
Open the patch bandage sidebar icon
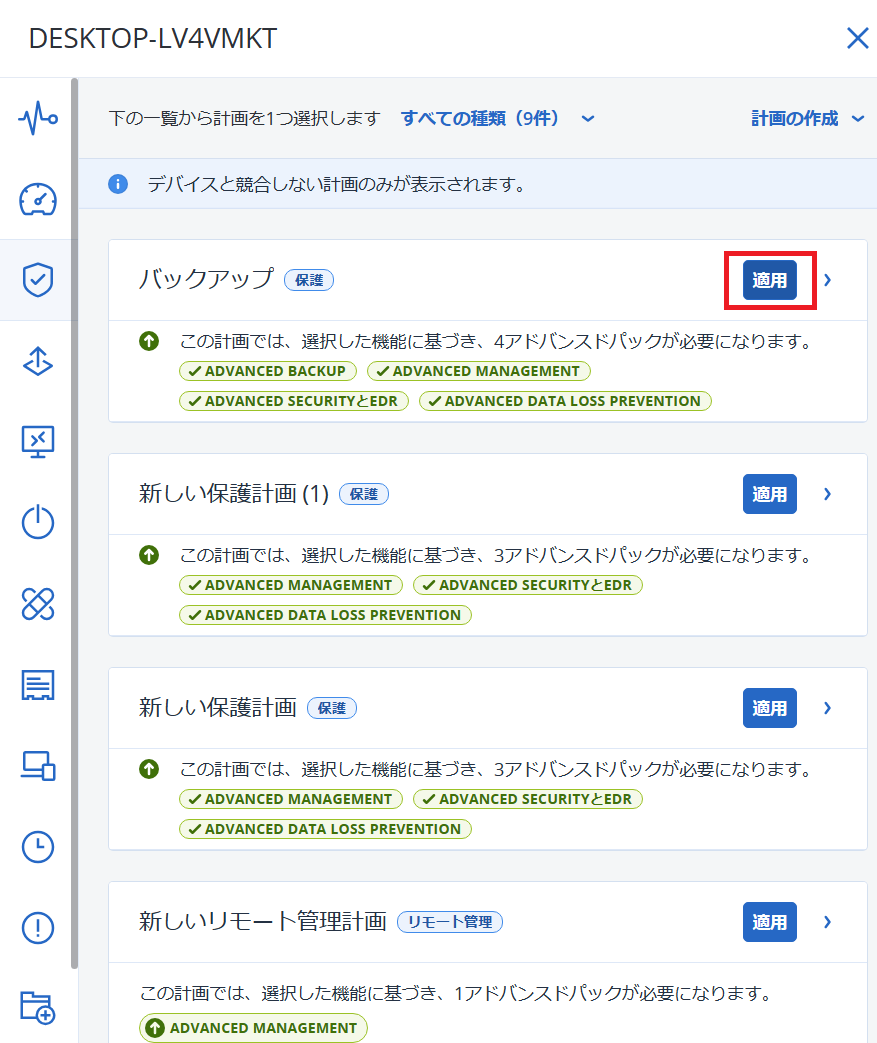tap(38, 603)
